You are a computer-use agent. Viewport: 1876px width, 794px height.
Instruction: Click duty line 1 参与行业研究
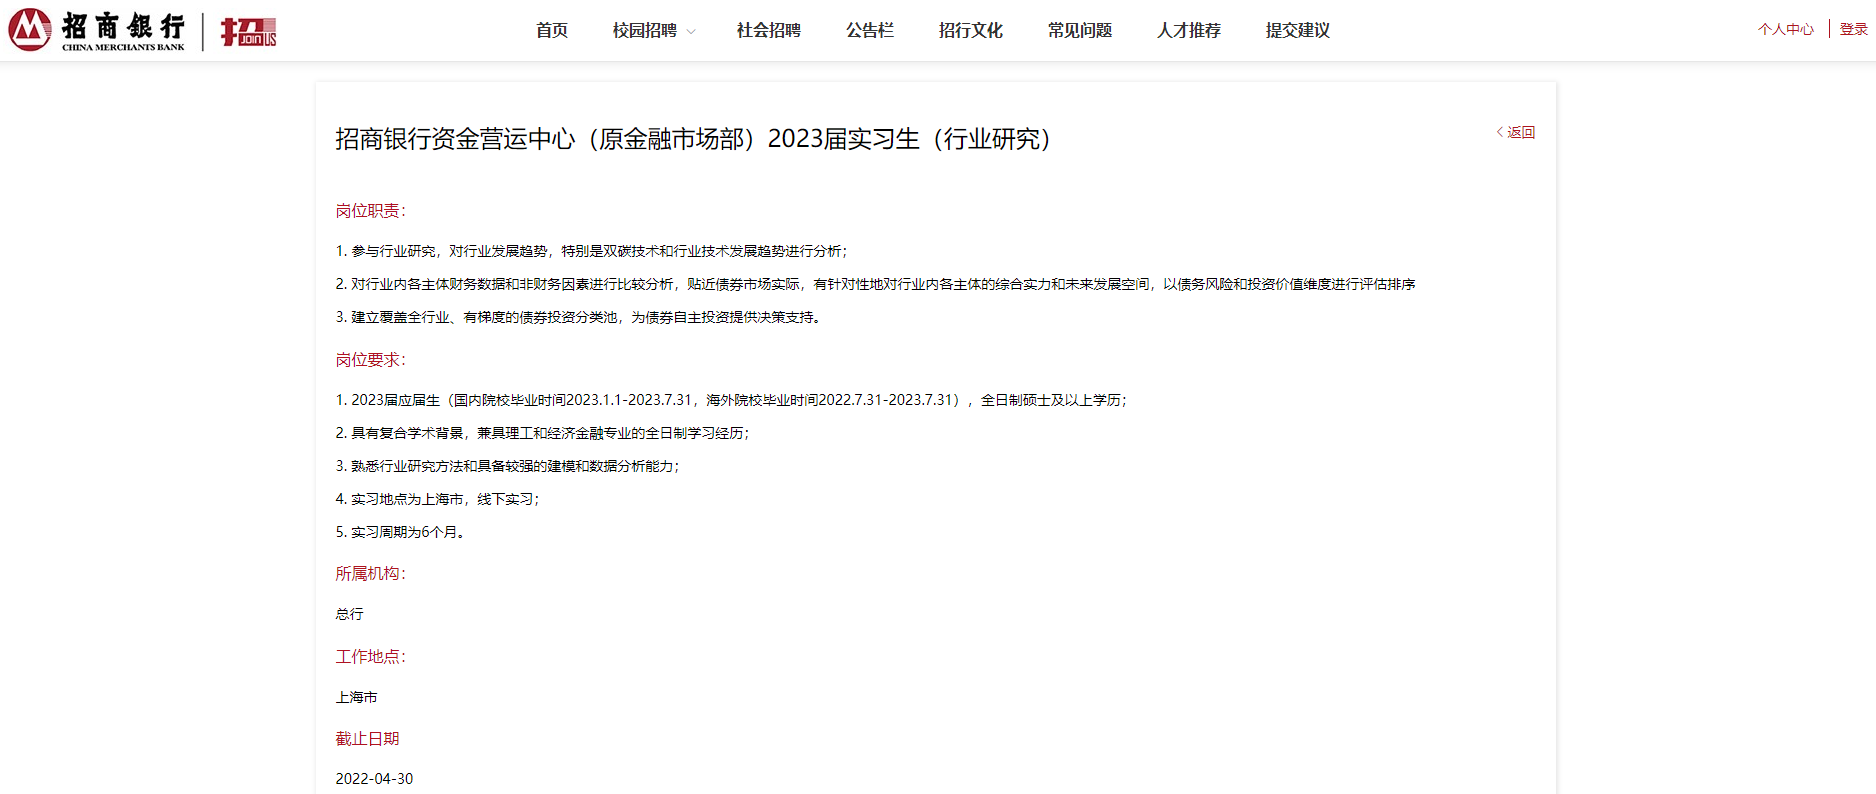click(592, 251)
